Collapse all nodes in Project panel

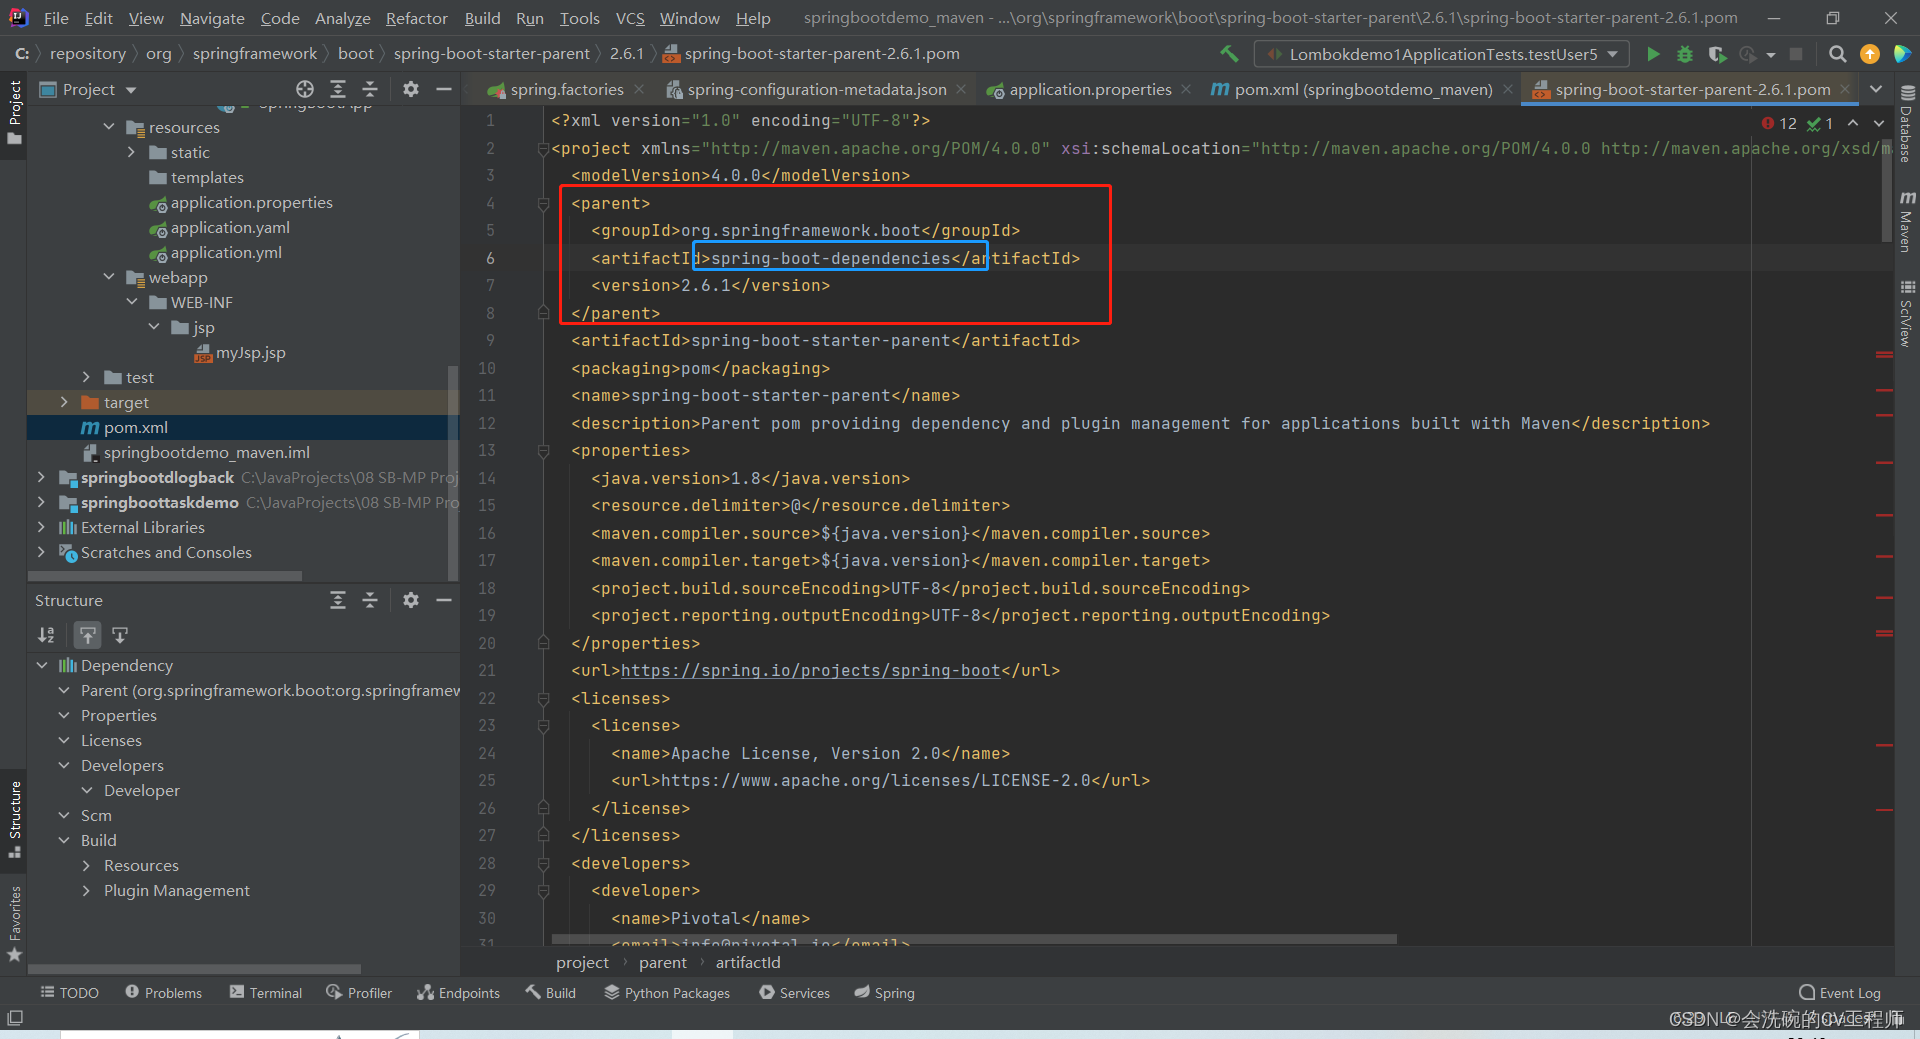tap(370, 89)
